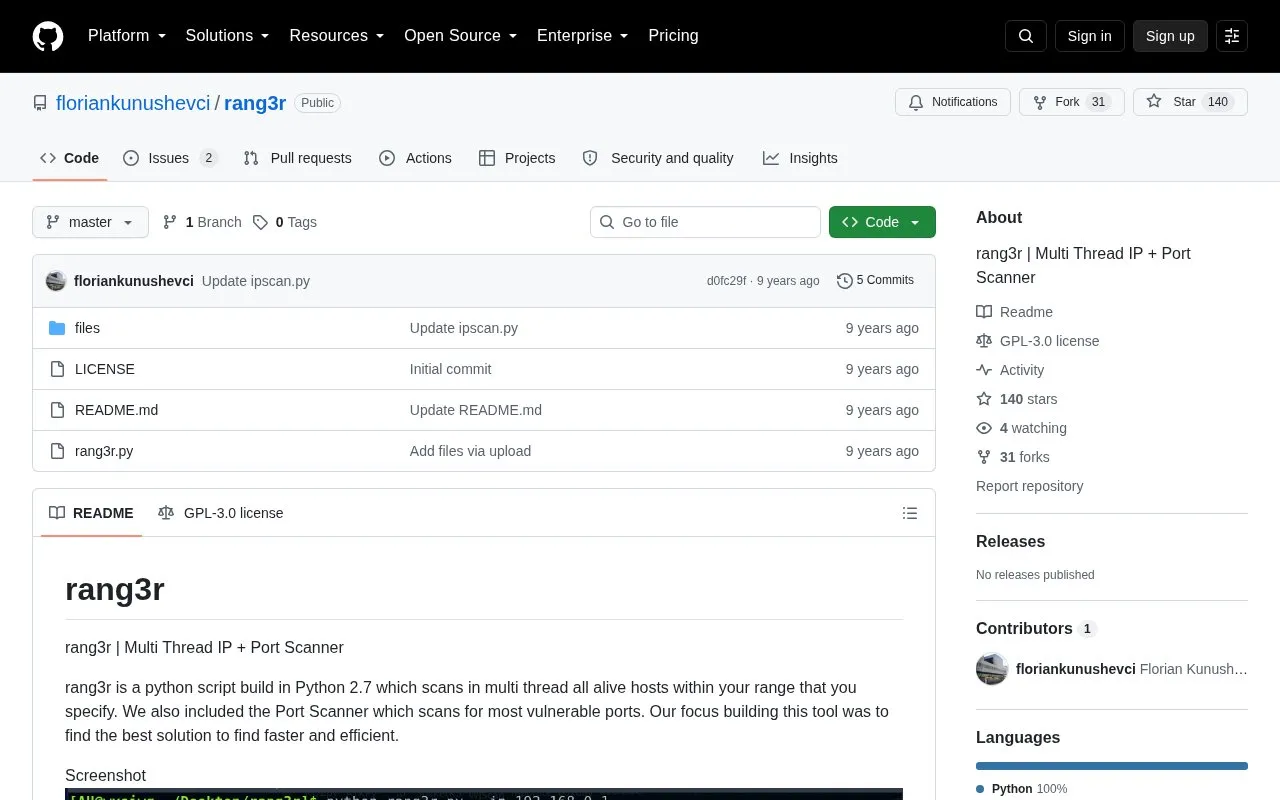Open the Initial commit message link
1280x800 pixels.
click(450, 369)
